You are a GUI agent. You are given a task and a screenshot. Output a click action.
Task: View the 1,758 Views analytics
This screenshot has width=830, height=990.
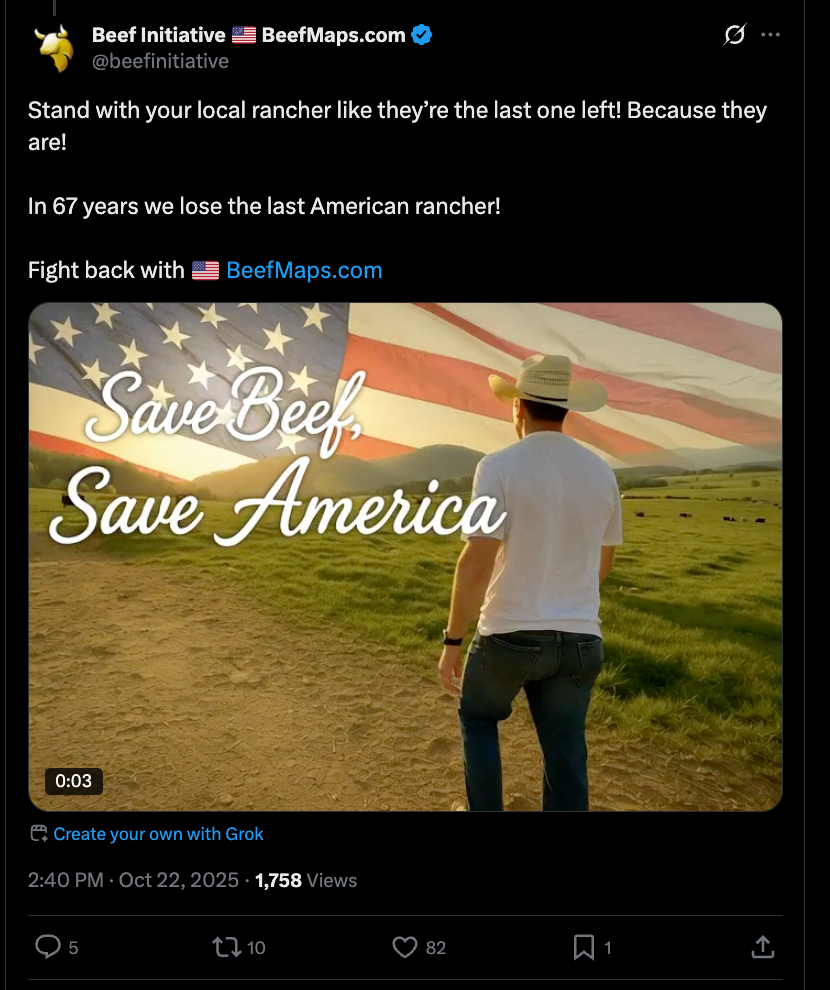[x=306, y=880]
